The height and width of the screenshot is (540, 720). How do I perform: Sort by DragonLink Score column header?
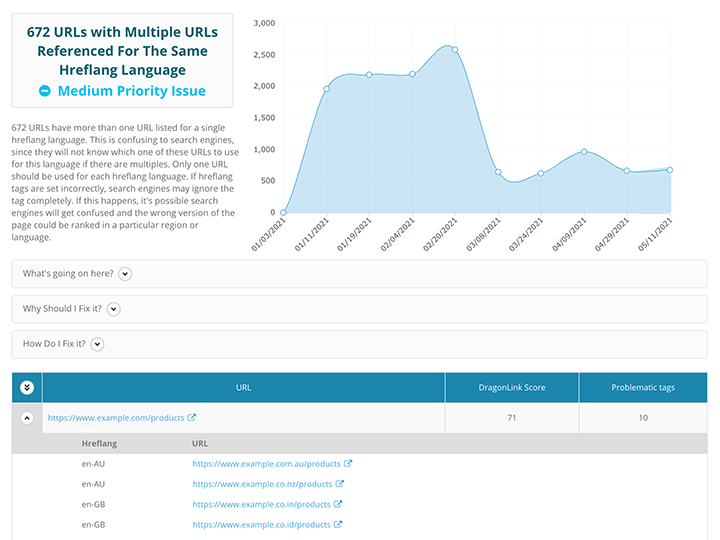[511, 387]
